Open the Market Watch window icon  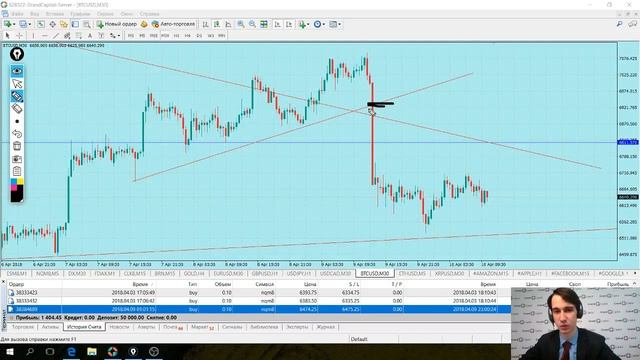point(41,24)
